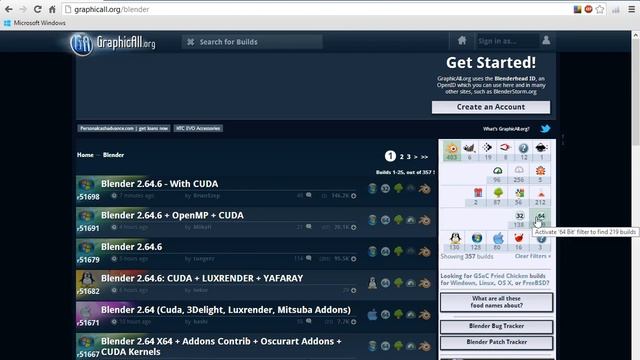Bookmark page with star icon
640x360 pixels.
[x=600, y=9]
